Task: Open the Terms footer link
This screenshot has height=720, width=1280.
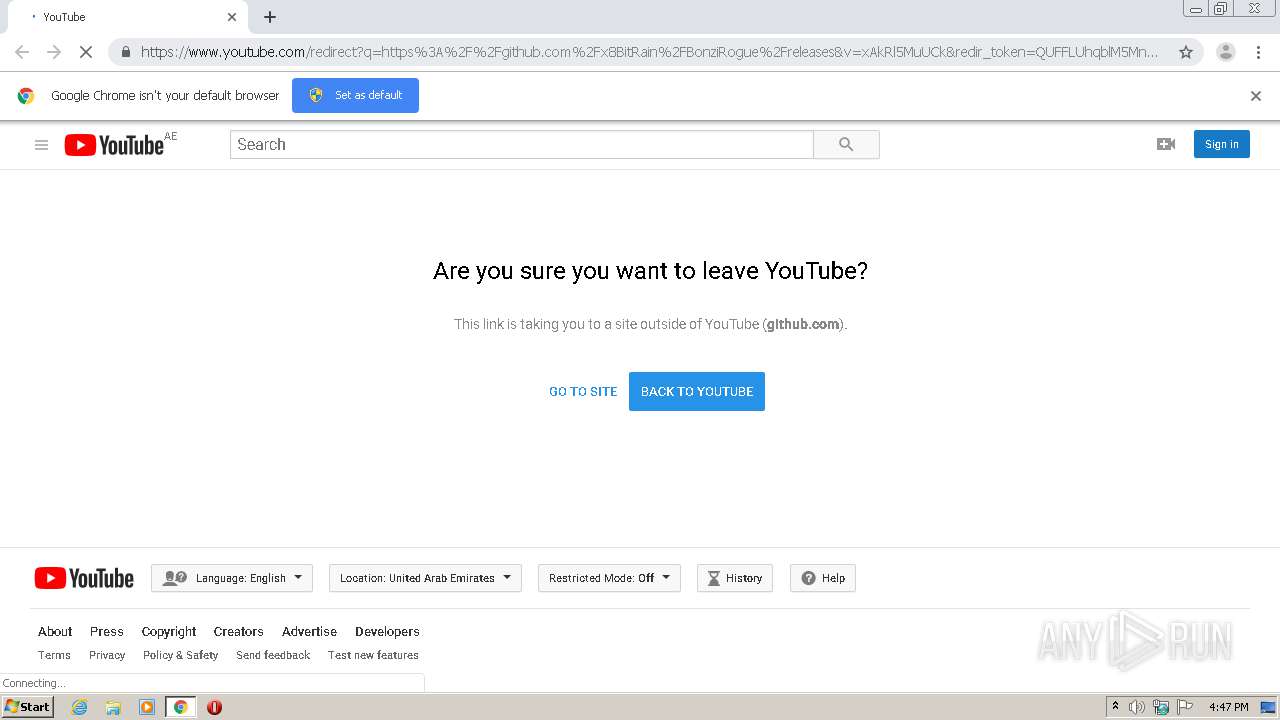Action: pos(54,656)
